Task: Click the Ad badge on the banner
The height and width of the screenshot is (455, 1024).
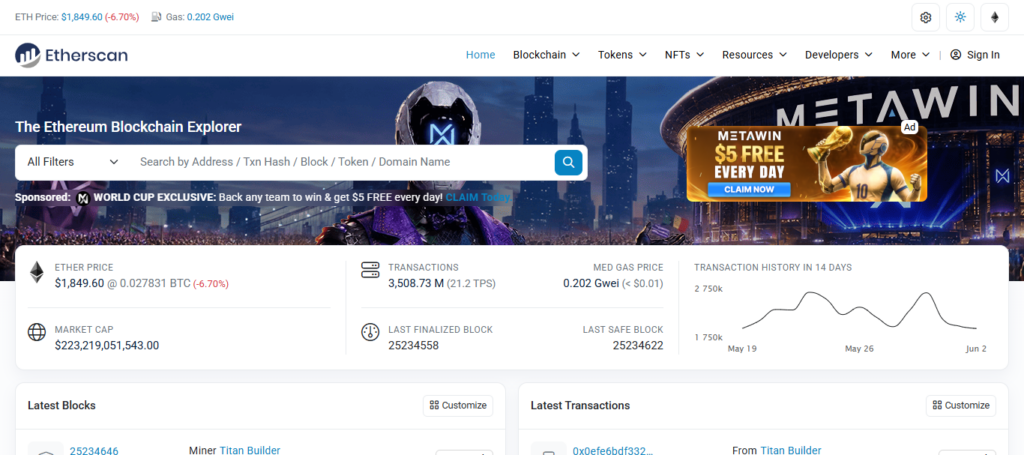Action: click(x=910, y=127)
